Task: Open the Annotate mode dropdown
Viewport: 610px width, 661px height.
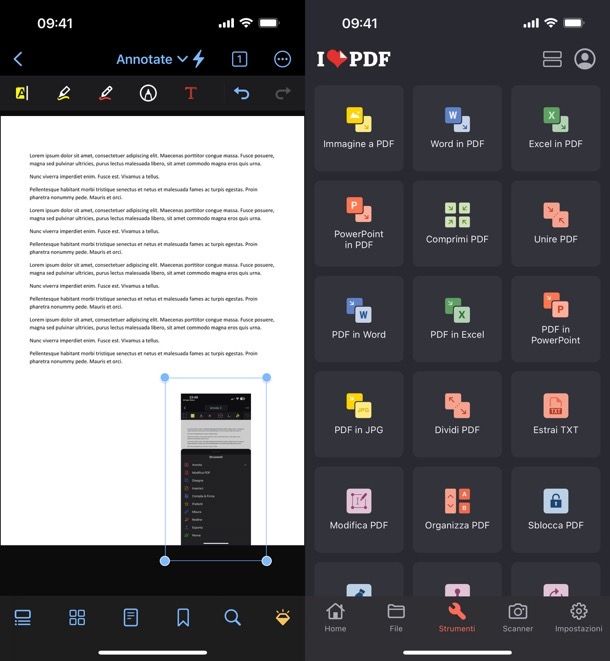Action: tap(152, 59)
